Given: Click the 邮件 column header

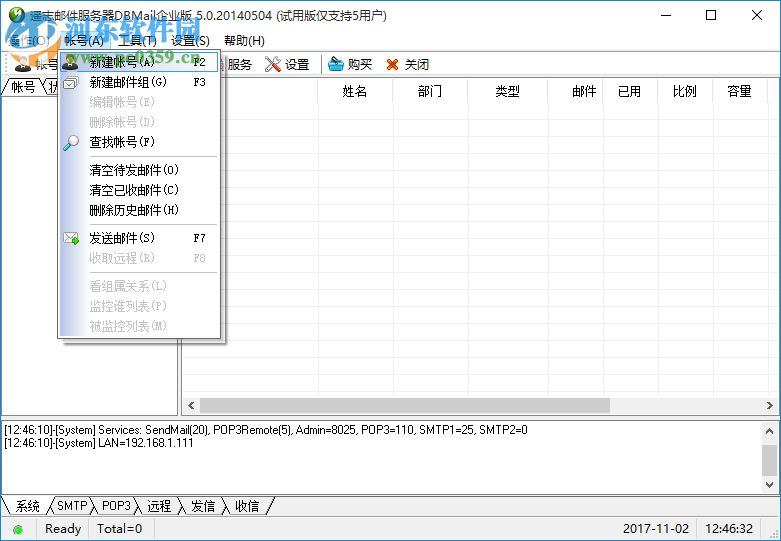Looking at the screenshot, I should (x=576, y=91).
